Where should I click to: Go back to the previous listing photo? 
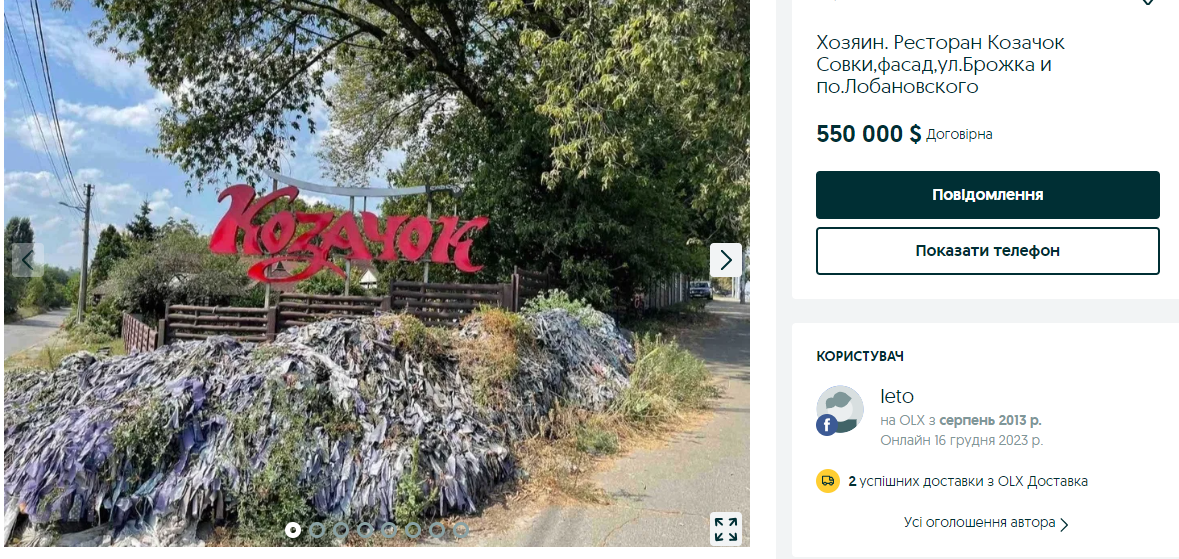click(x=27, y=260)
